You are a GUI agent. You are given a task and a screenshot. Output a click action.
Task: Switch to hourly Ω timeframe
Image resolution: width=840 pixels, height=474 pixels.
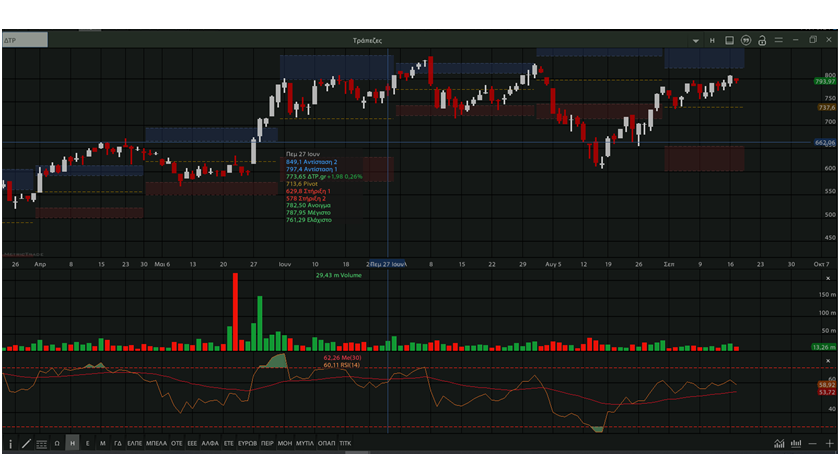[x=57, y=443]
